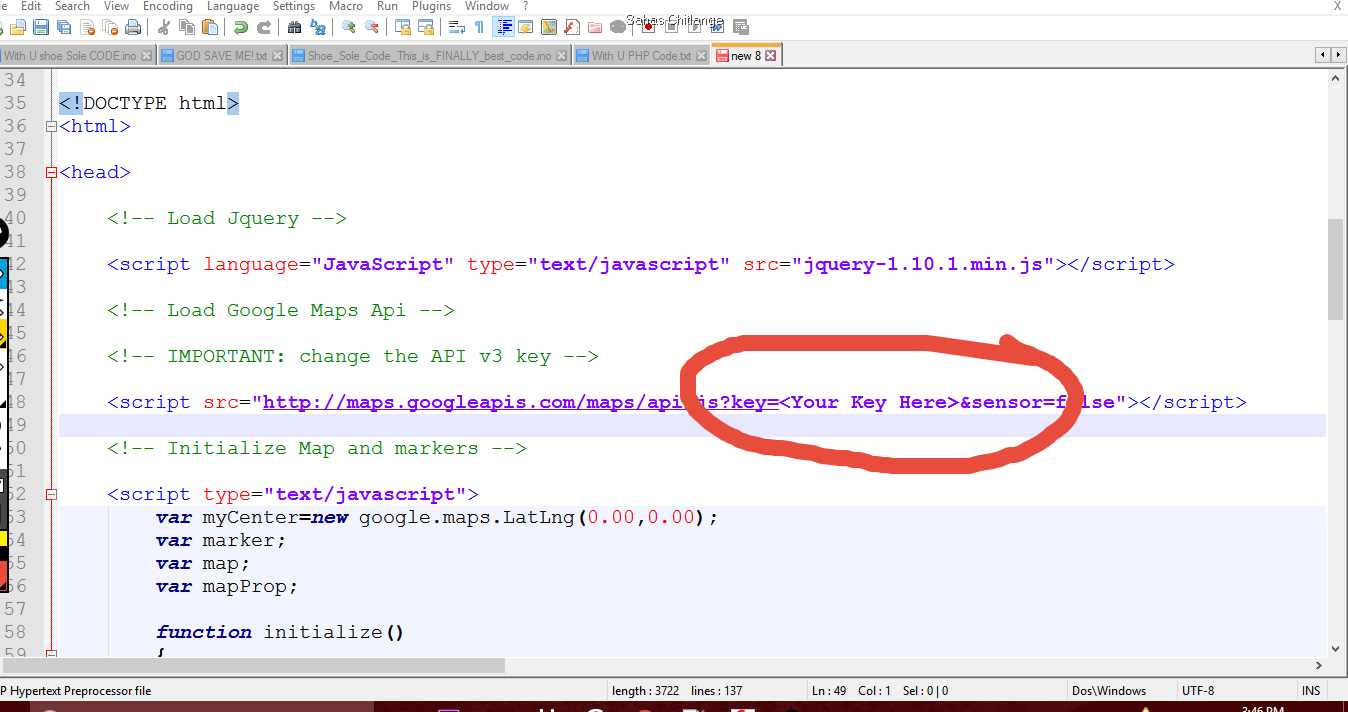This screenshot has width=1348, height=712.
Task: Zoom out using the magnifier minus icon
Action: pos(371,27)
